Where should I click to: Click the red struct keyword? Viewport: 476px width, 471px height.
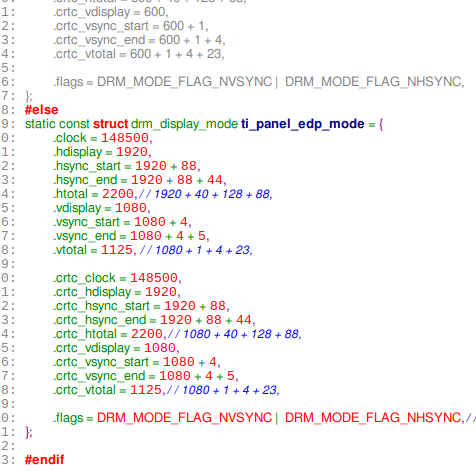coord(110,124)
